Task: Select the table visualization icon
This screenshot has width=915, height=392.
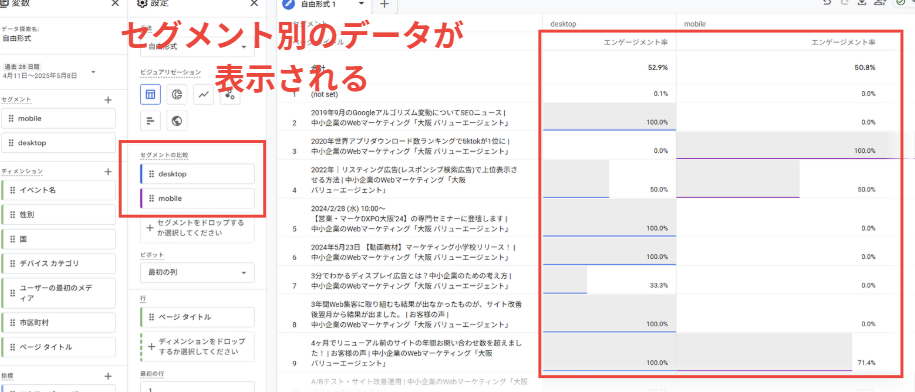Action: pos(150,94)
